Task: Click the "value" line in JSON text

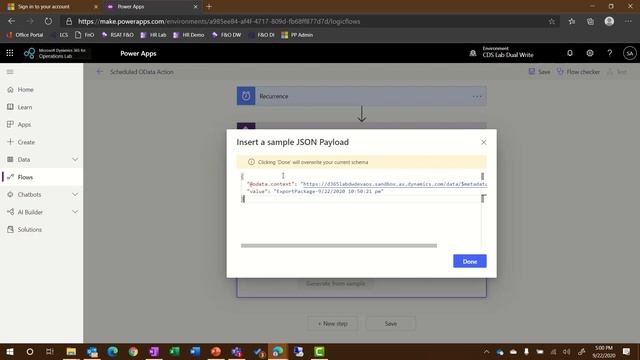Action: pyautogui.click(x=315, y=191)
